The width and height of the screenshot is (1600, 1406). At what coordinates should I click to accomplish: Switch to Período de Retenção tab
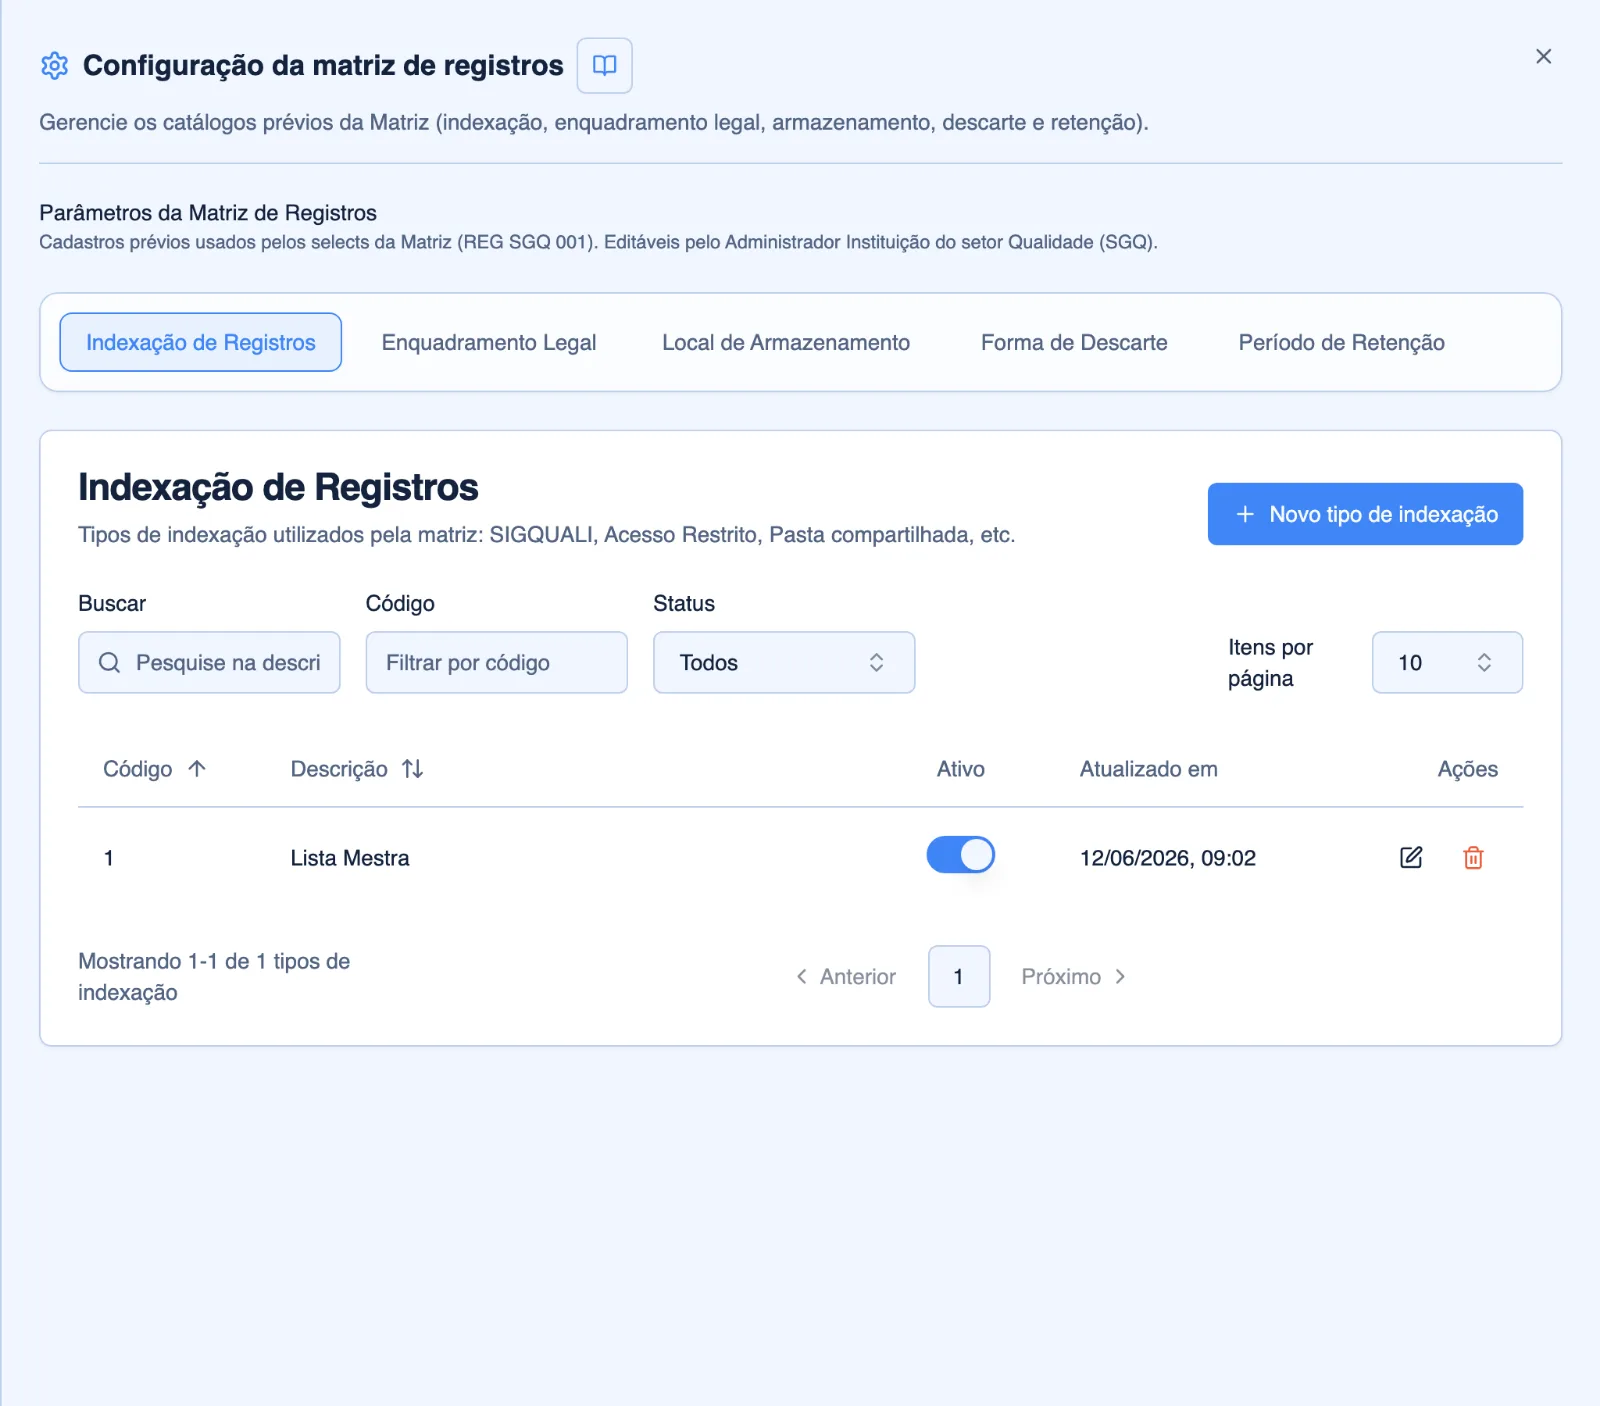(x=1341, y=342)
